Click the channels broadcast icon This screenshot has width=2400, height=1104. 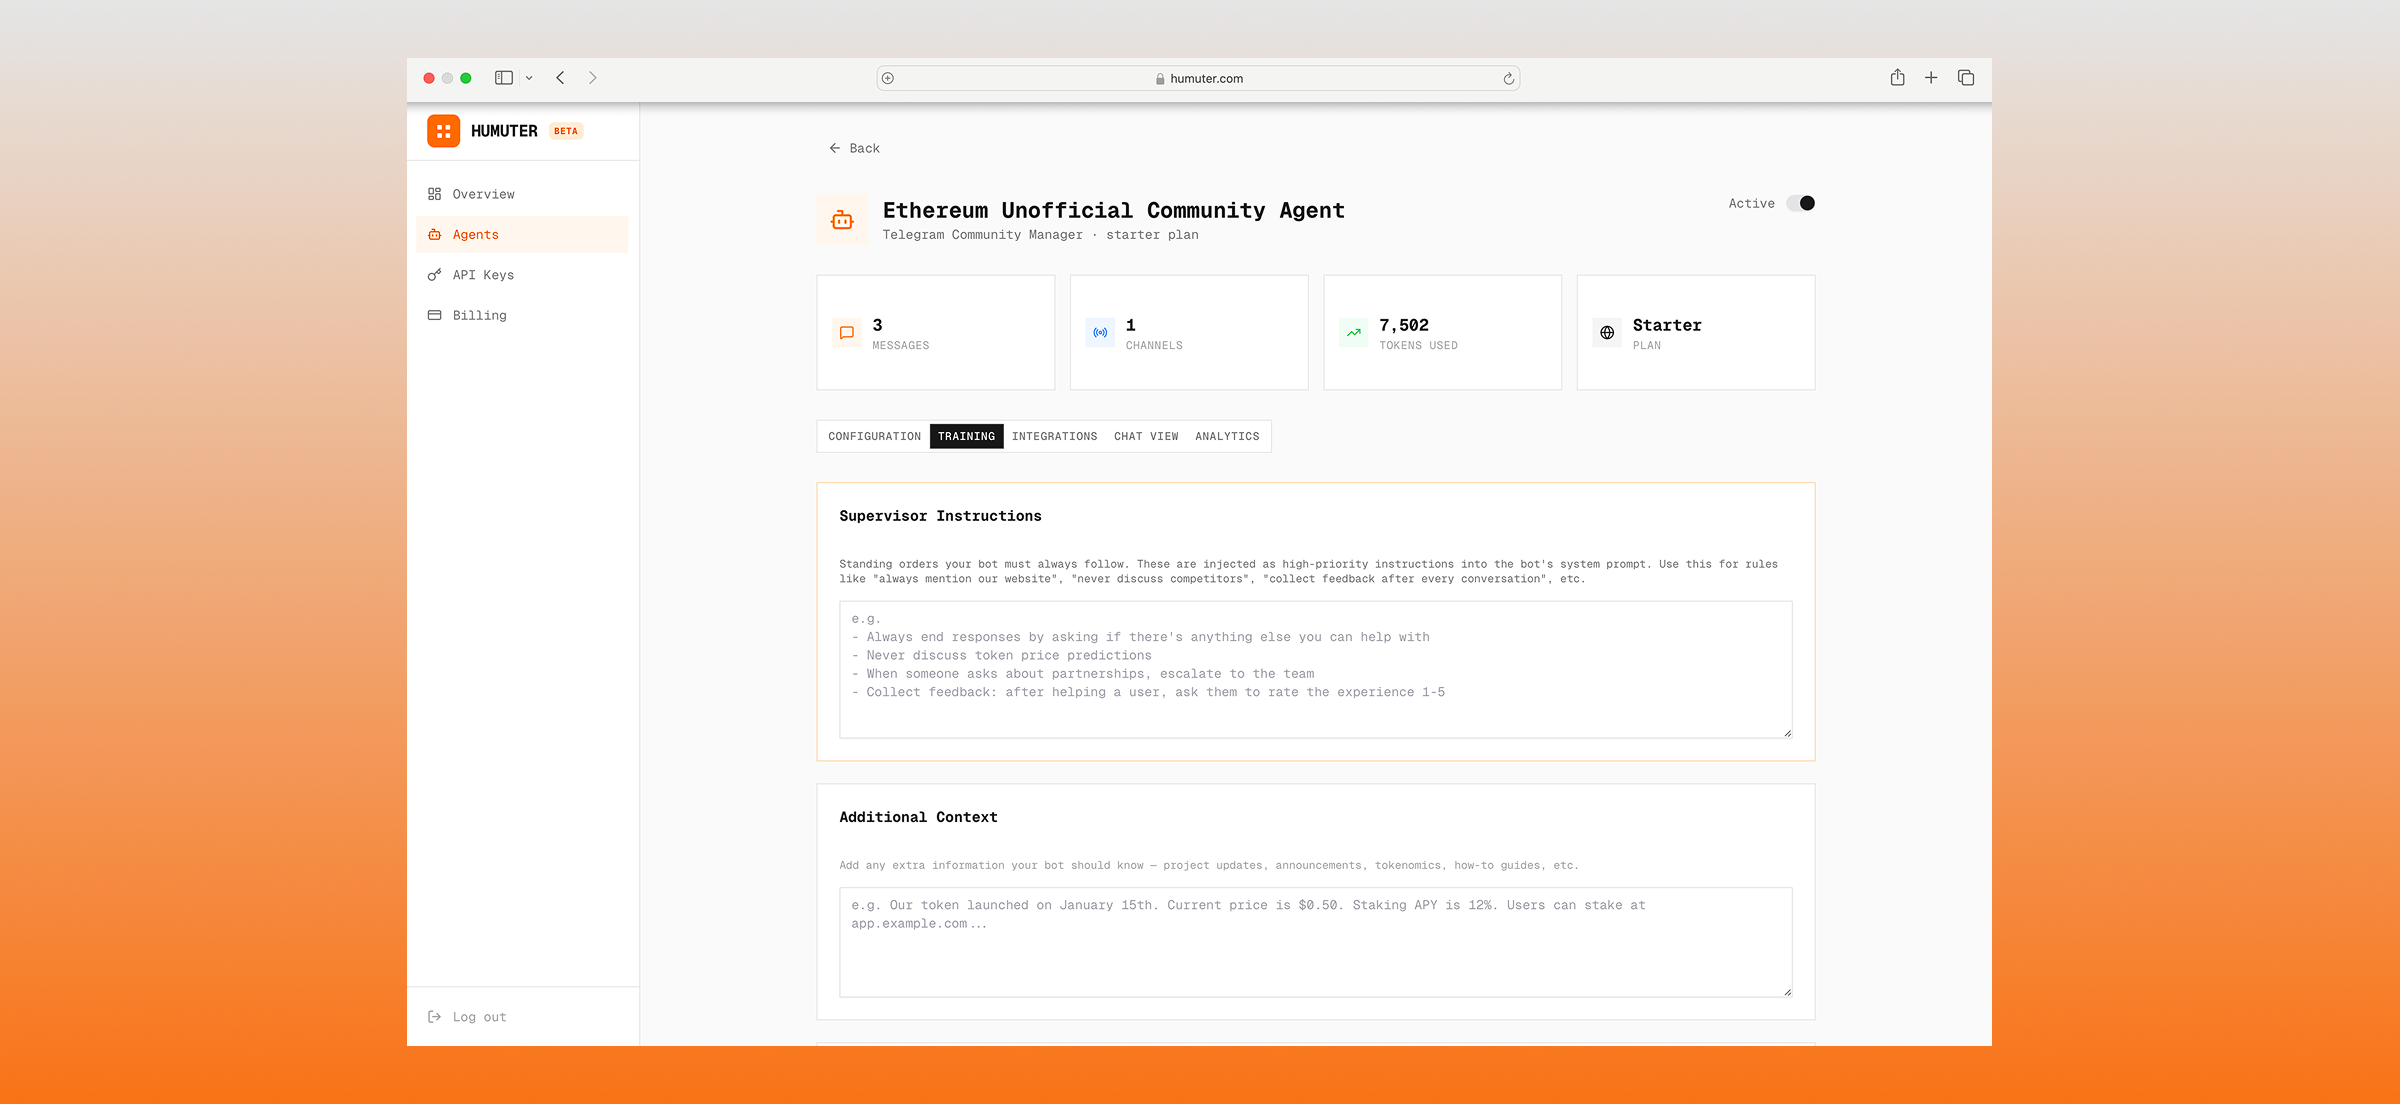(x=1100, y=333)
